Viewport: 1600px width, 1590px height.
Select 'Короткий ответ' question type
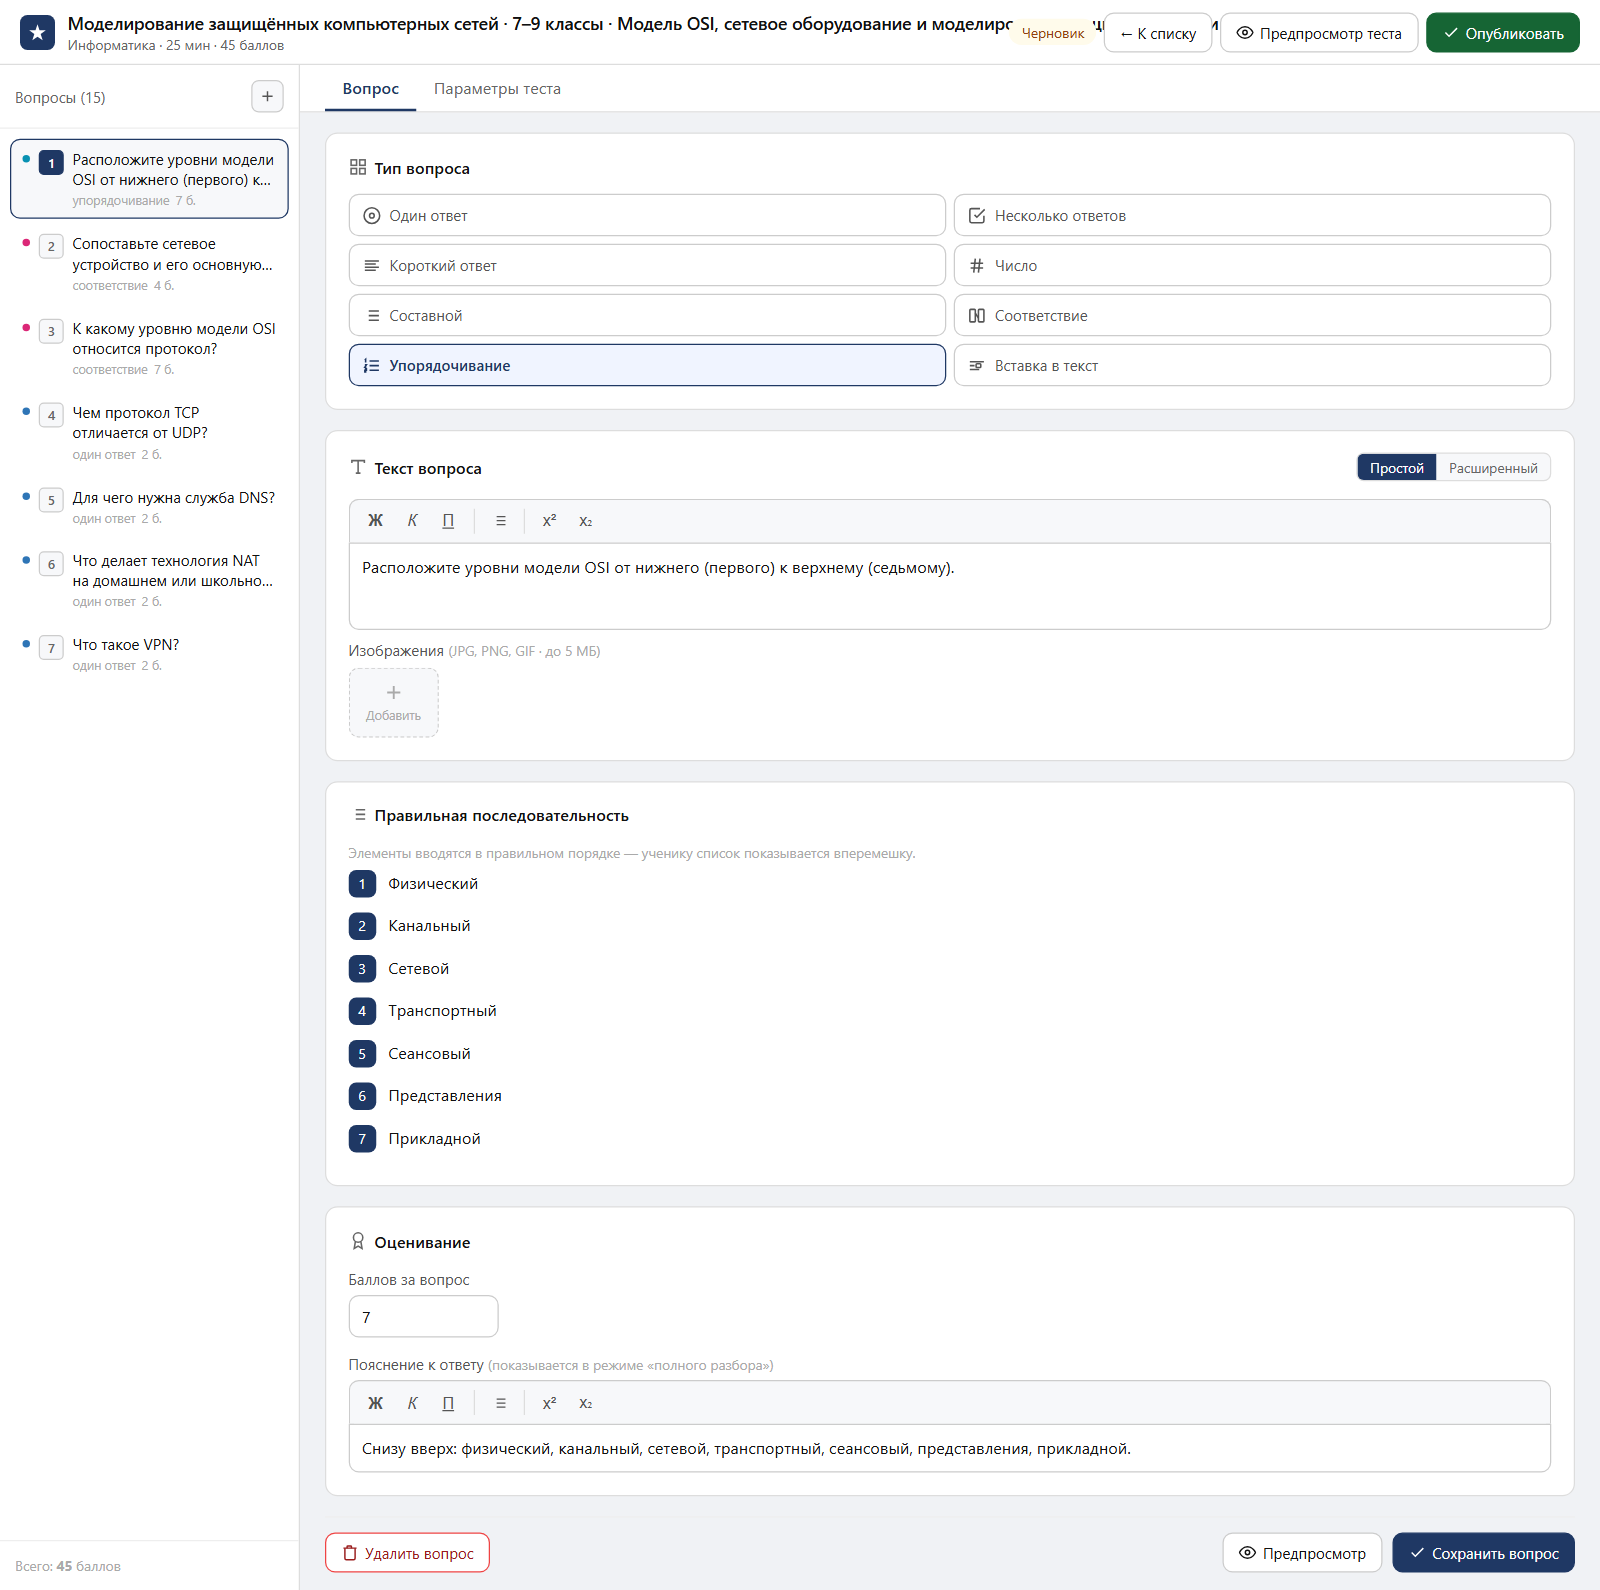(647, 265)
